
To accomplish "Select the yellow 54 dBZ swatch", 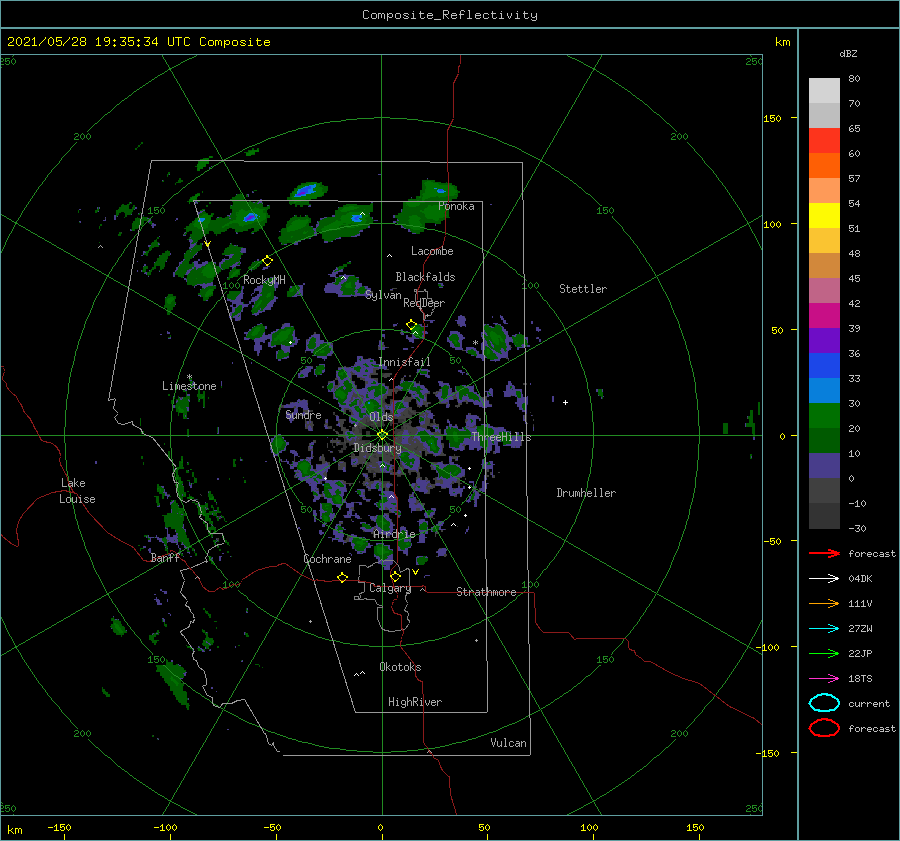I will [x=824, y=215].
